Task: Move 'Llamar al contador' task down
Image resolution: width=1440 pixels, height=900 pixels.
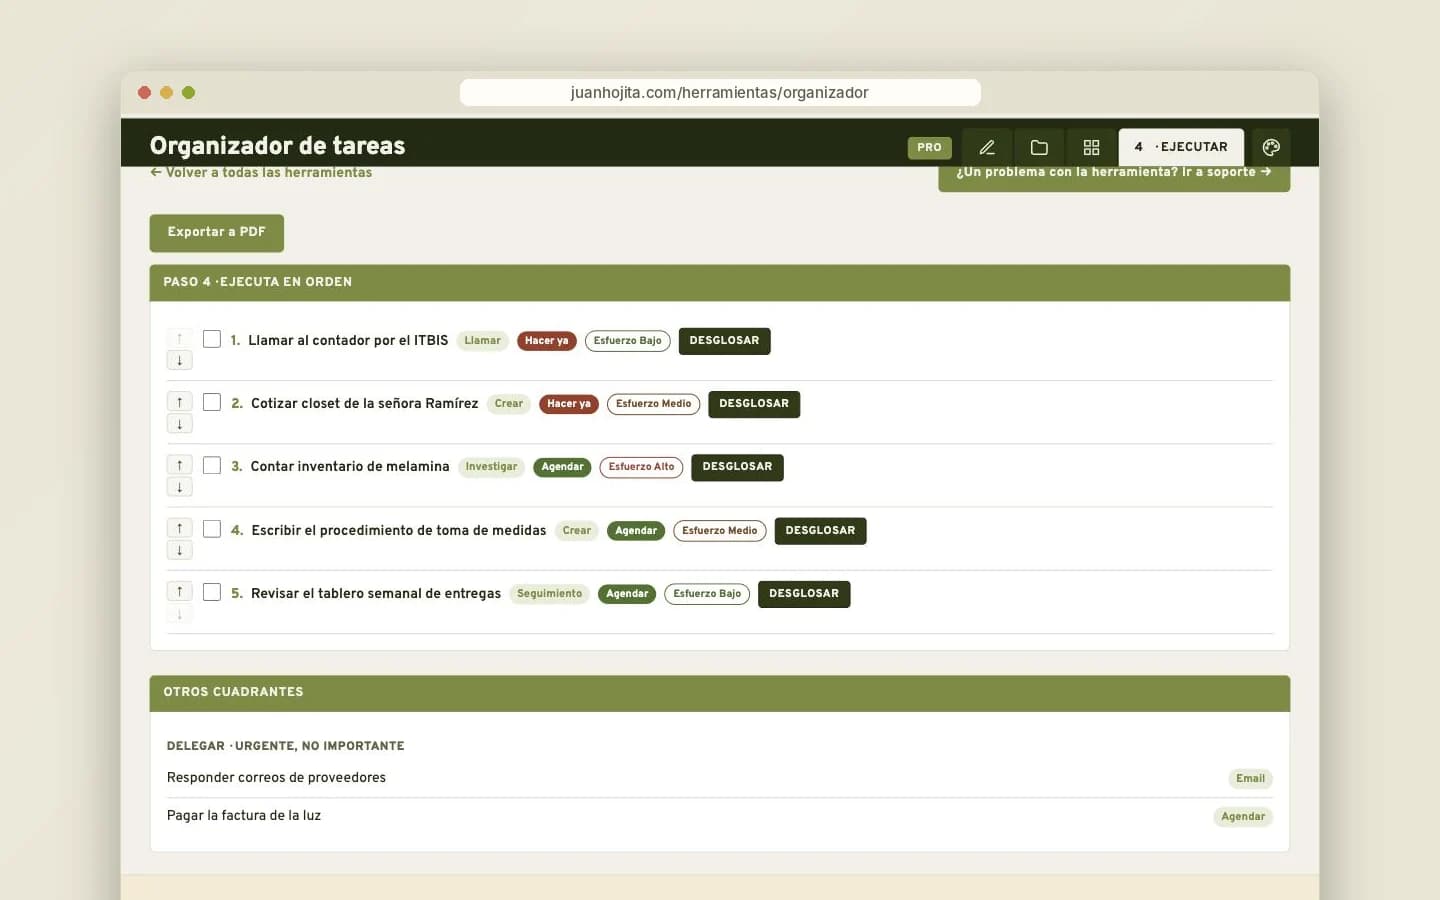Action: pyautogui.click(x=180, y=360)
